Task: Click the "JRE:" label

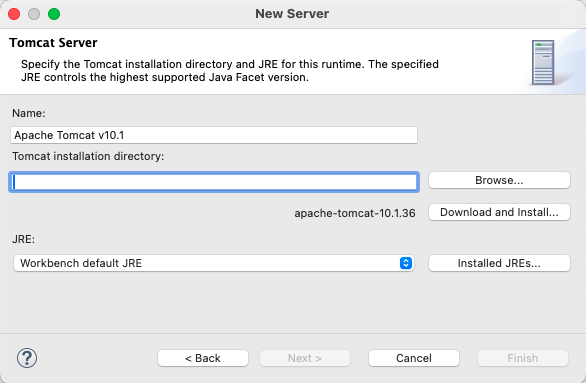Action: [23, 239]
